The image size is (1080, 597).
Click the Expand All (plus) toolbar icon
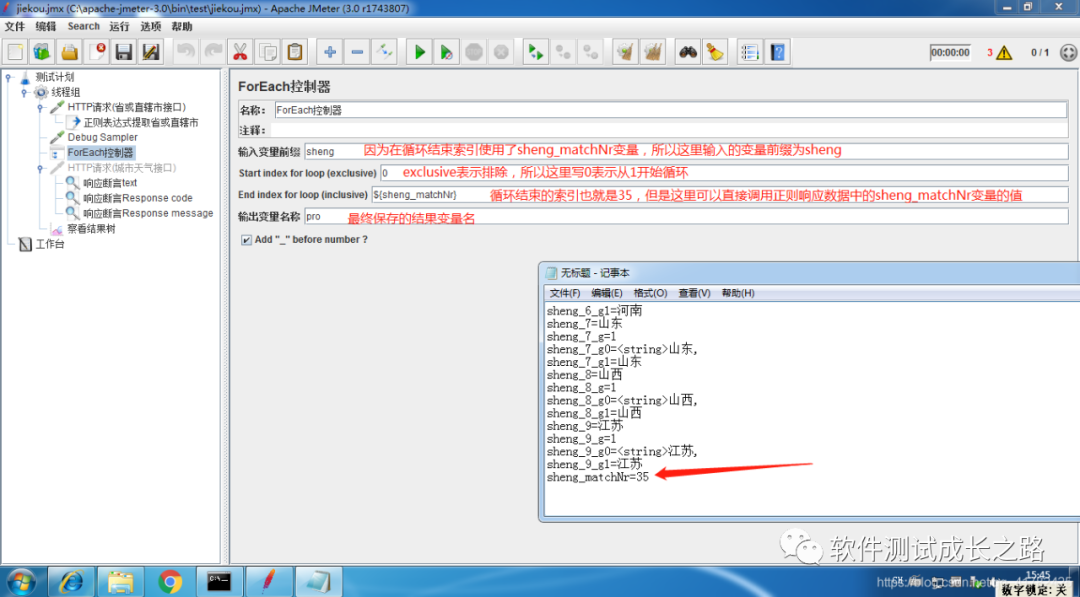click(330, 52)
